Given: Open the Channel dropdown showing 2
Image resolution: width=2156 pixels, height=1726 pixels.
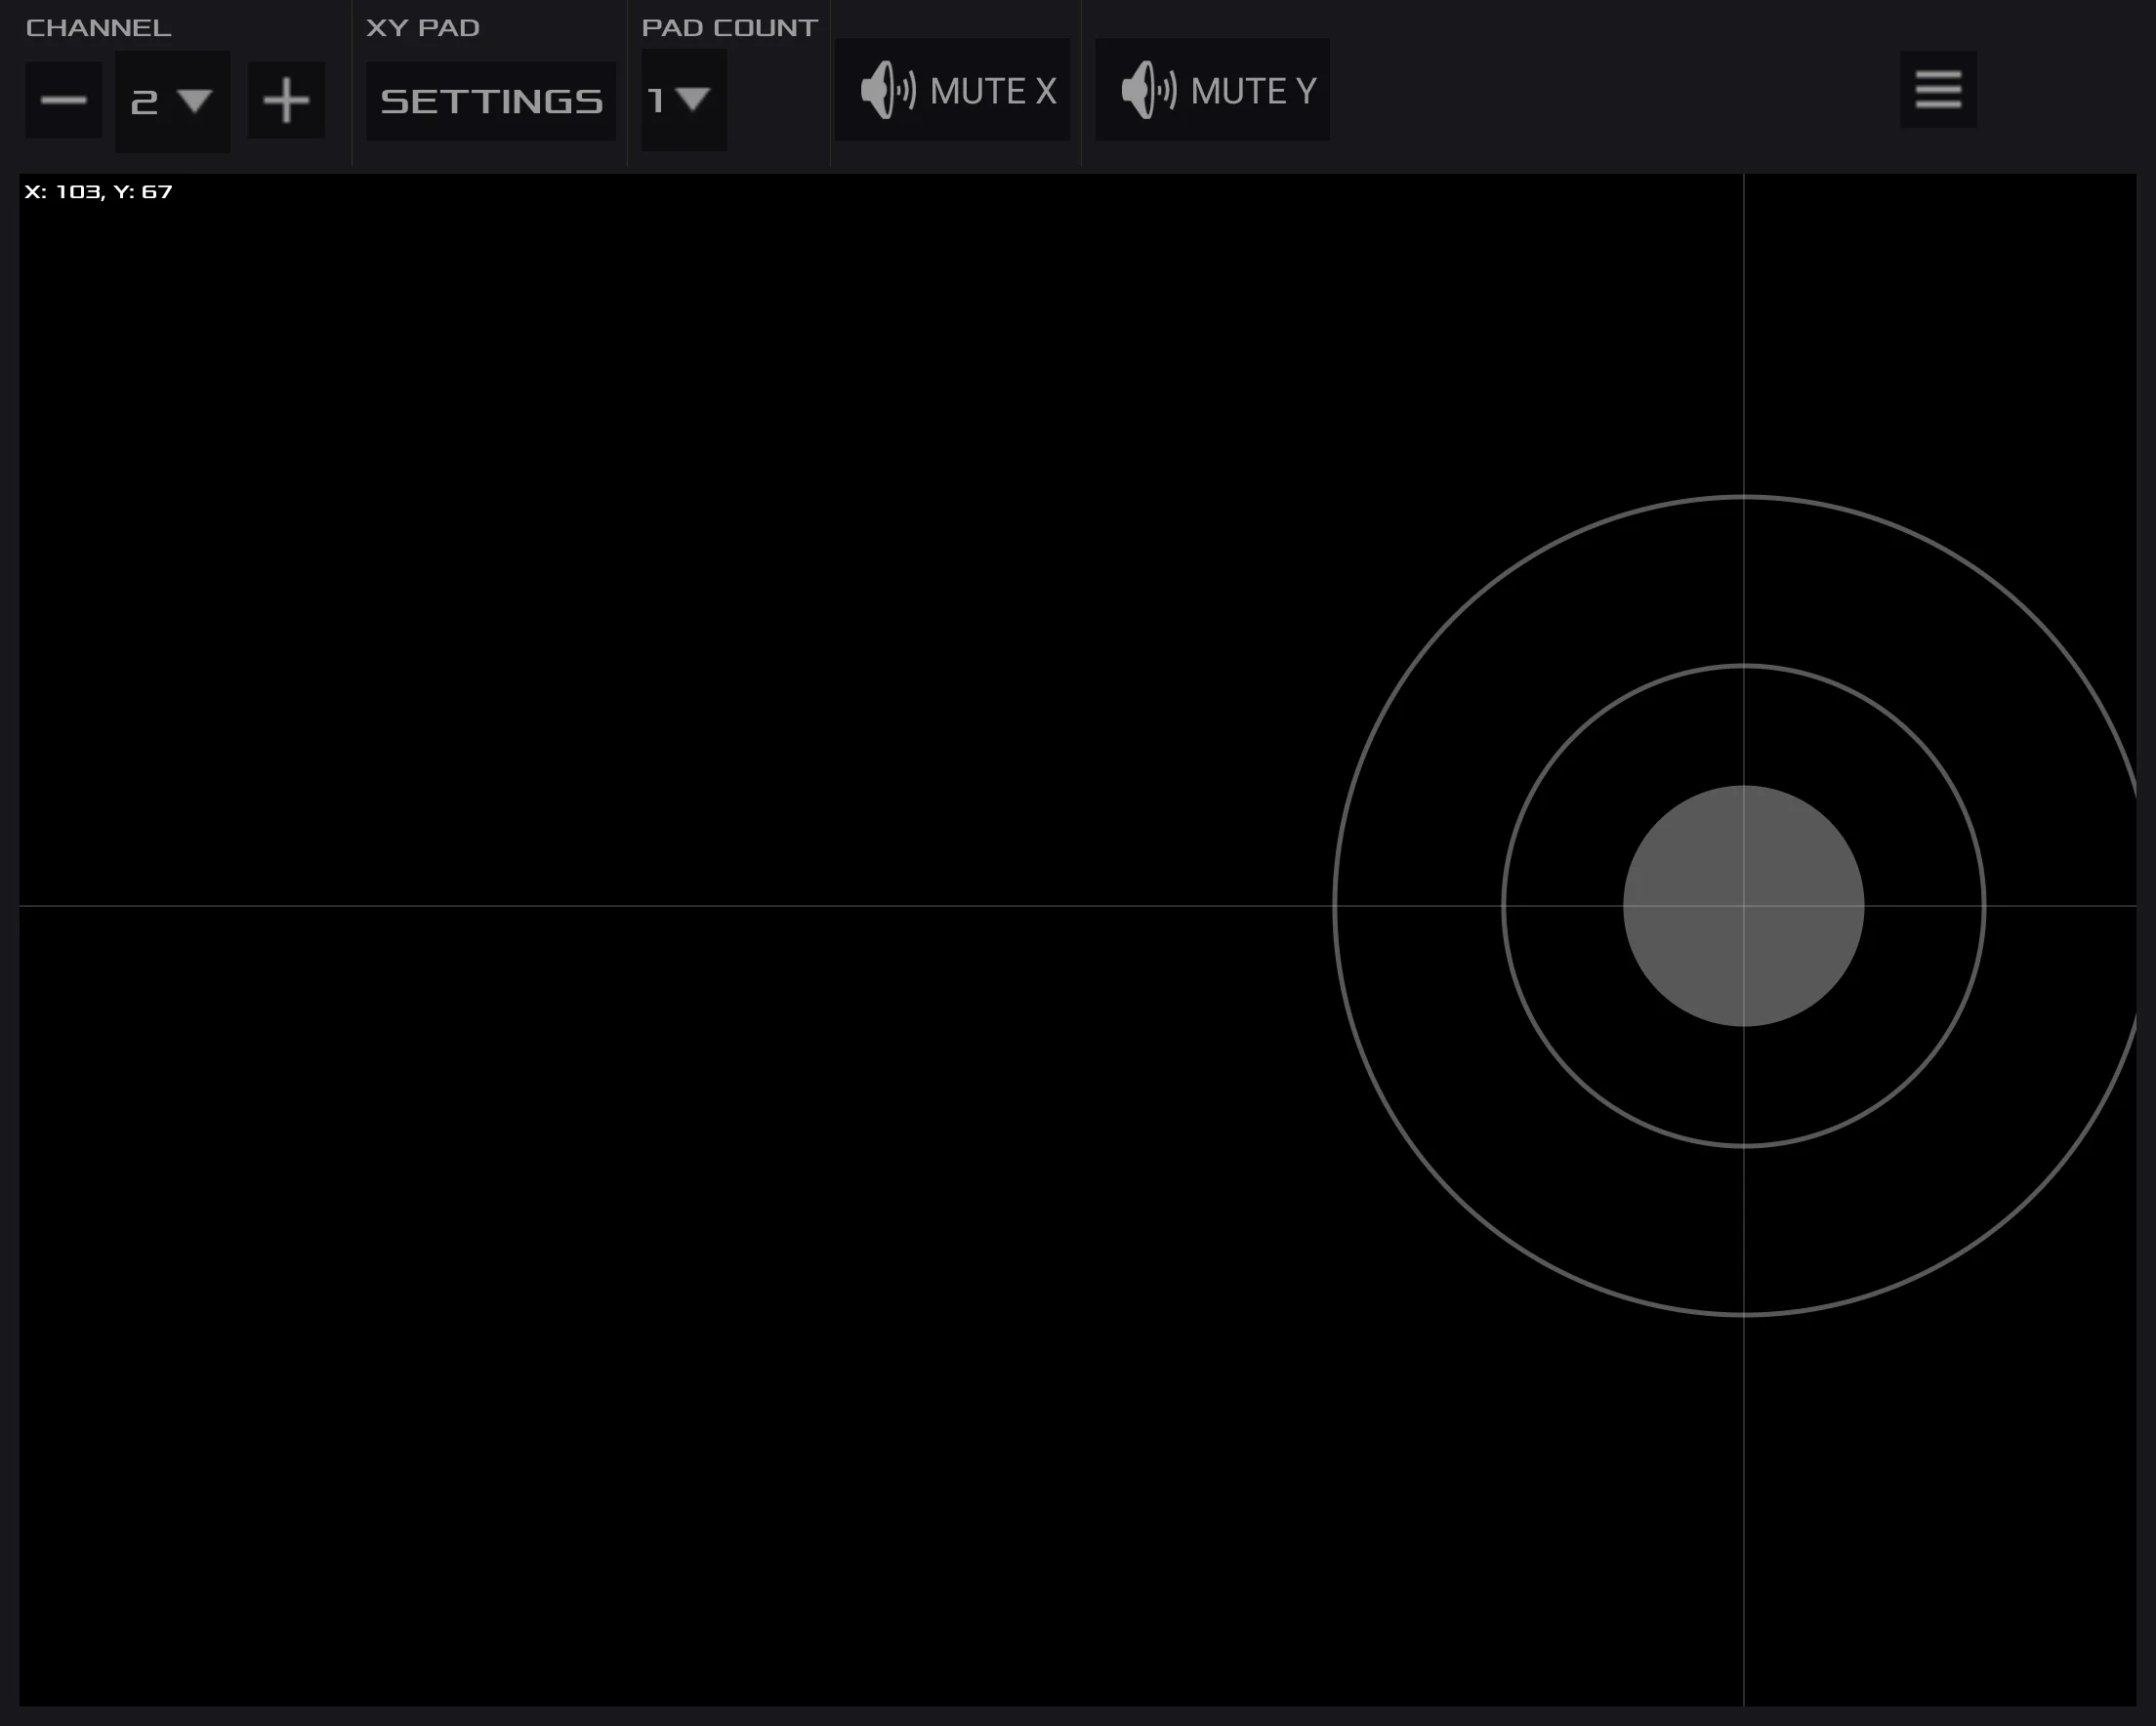Looking at the screenshot, I should (x=172, y=102).
